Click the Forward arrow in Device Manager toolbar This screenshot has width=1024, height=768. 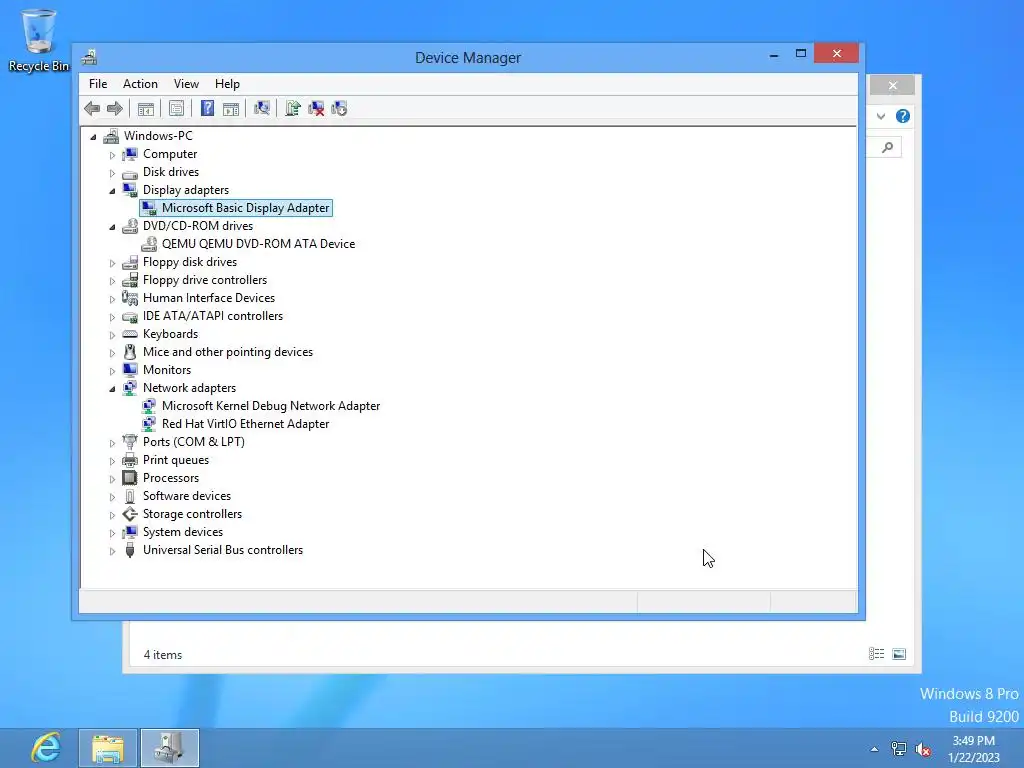(x=115, y=108)
